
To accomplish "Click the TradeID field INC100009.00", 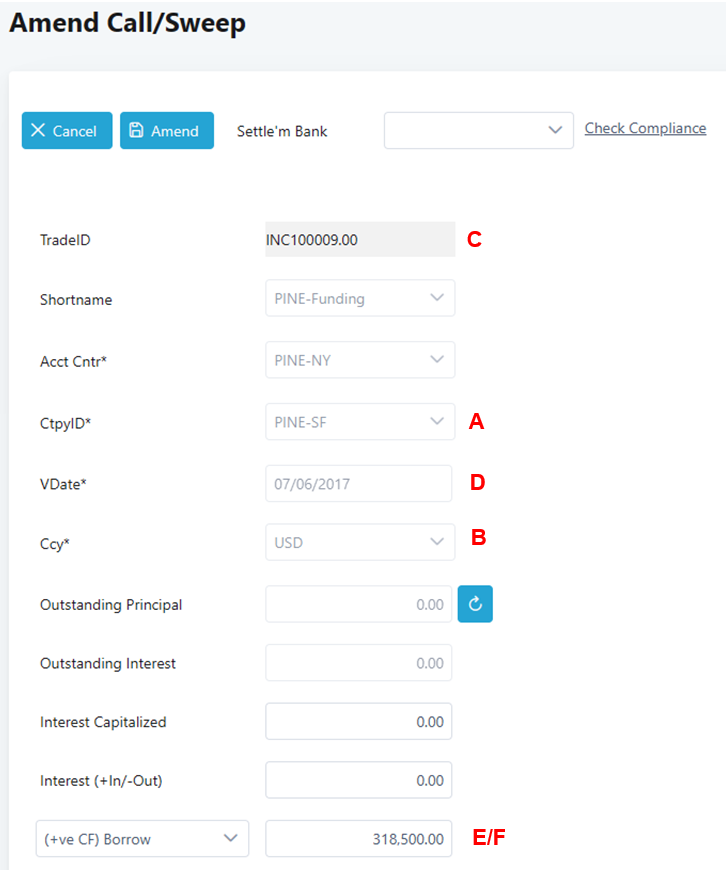I will tap(360, 240).
